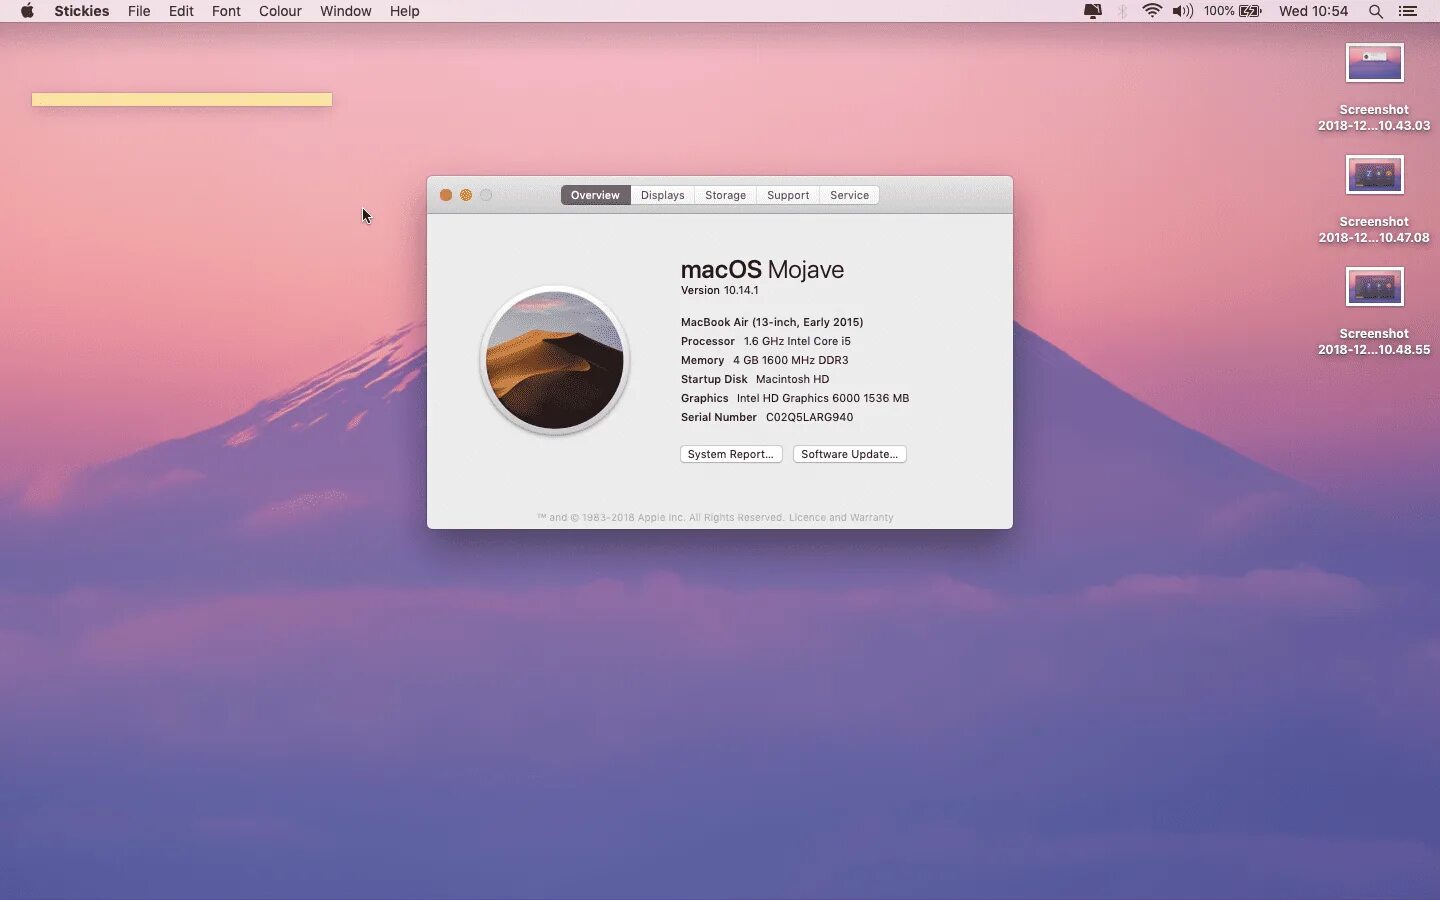Close the About This Mac window
Viewport: 1440px width, 900px height.
pos(446,195)
